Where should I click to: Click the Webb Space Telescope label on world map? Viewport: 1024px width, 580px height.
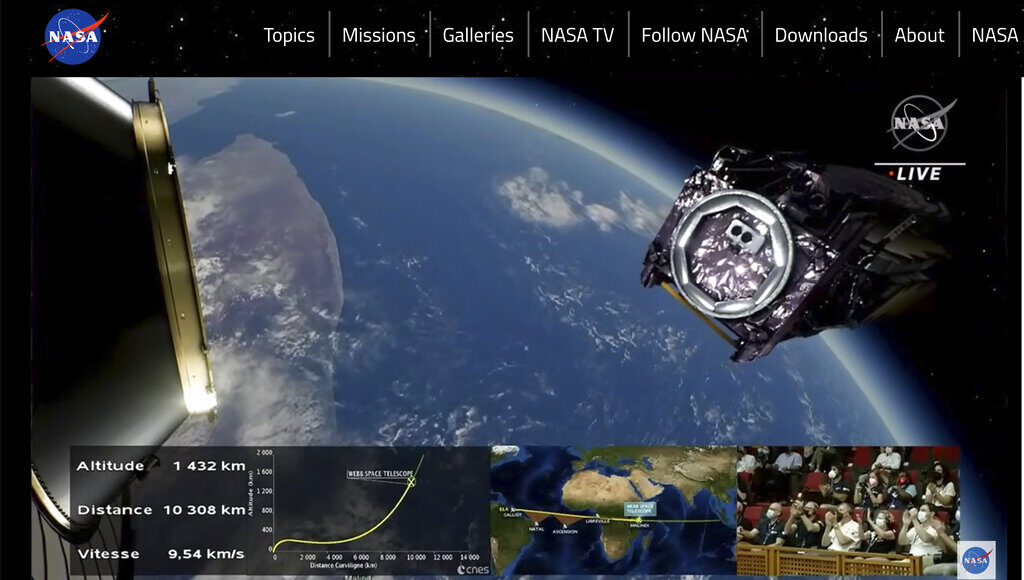pos(640,509)
